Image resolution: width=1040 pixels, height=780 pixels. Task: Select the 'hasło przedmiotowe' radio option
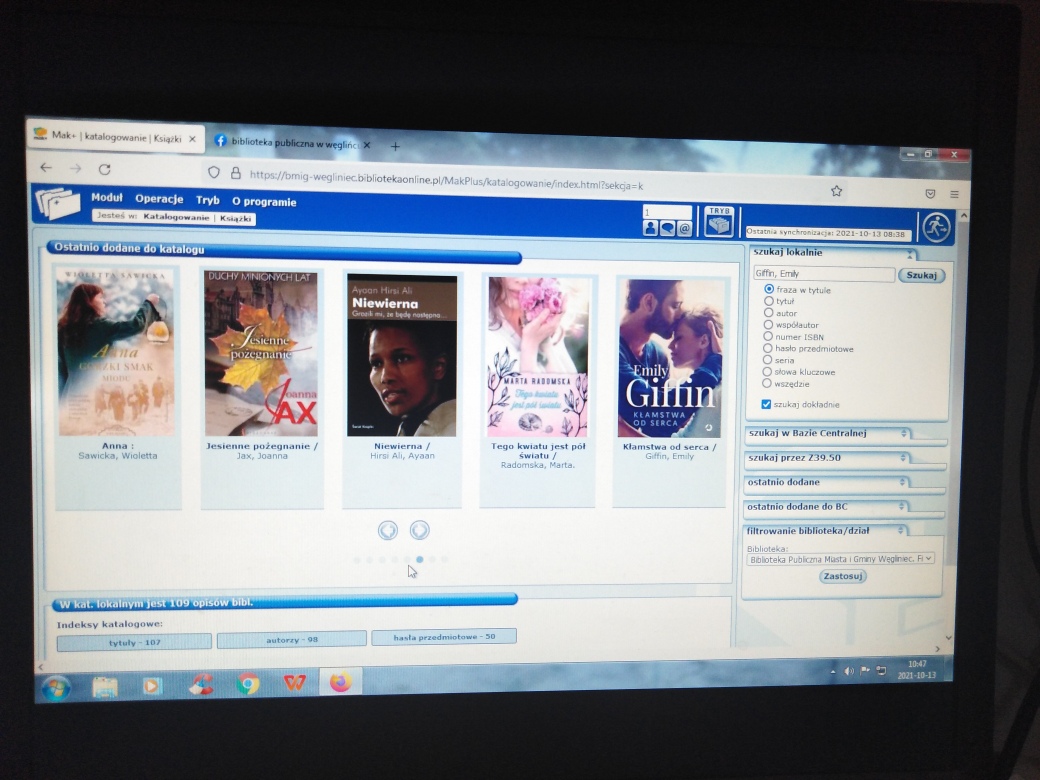(x=767, y=348)
